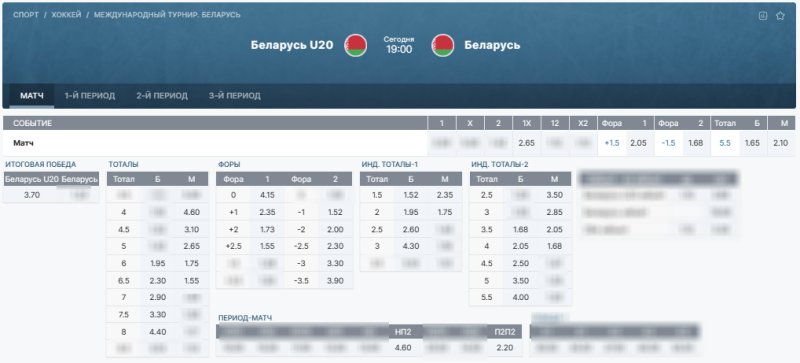The width and height of the screenshot is (800, 363).
Task: Pick Фора 2 odds 1.68 in Матч row
Action: (696, 143)
